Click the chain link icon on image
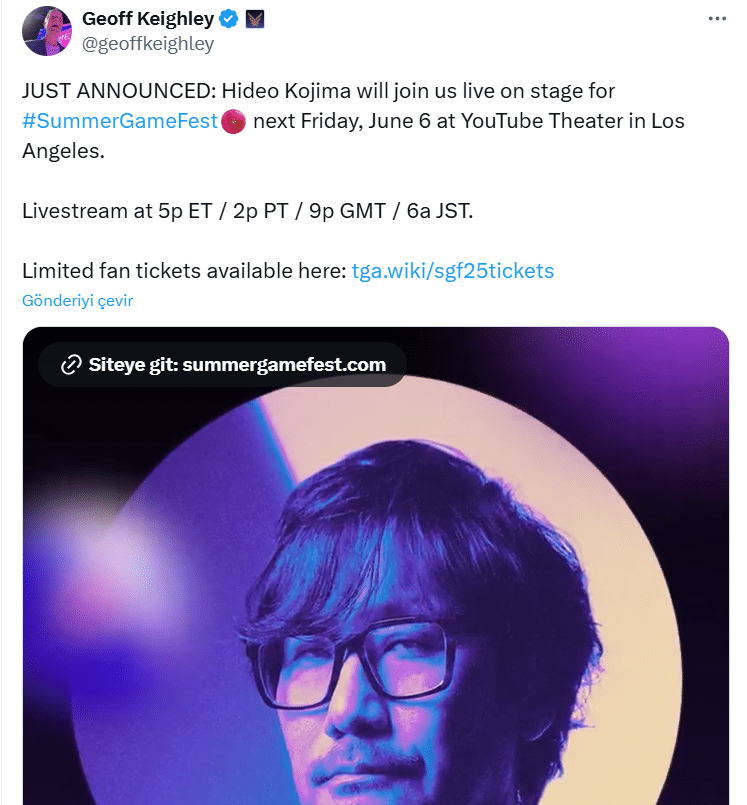The height and width of the screenshot is (805, 747). pyautogui.click(x=70, y=365)
